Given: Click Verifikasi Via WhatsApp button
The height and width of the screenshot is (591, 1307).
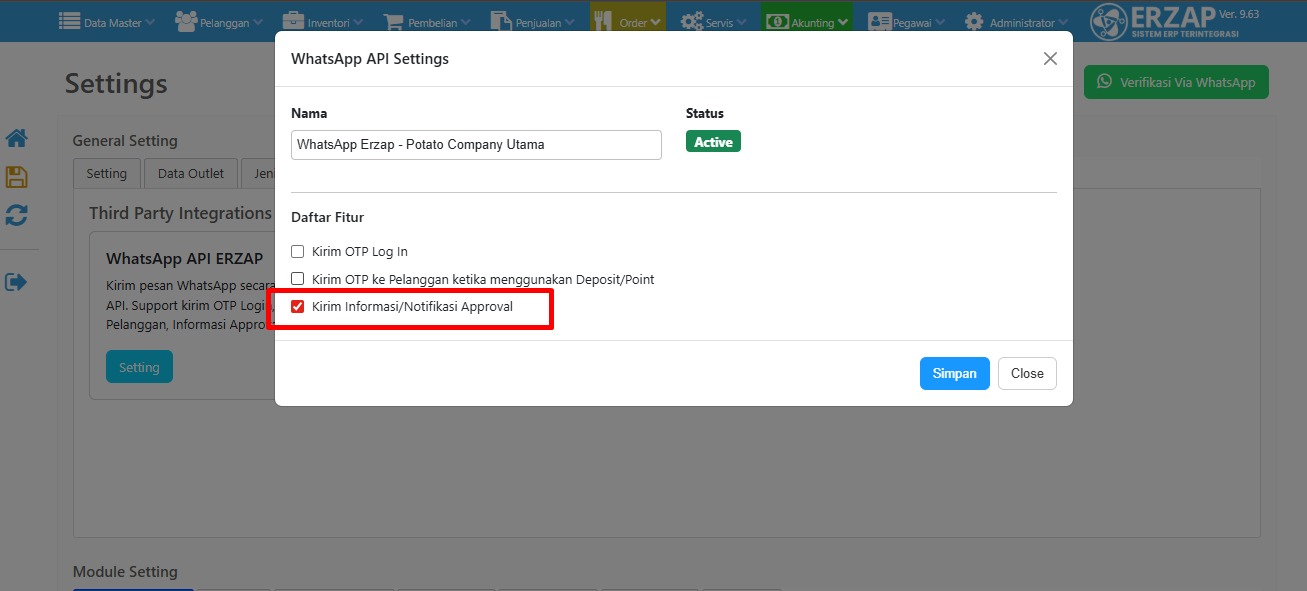Looking at the screenshot, I should [1176, 82].
